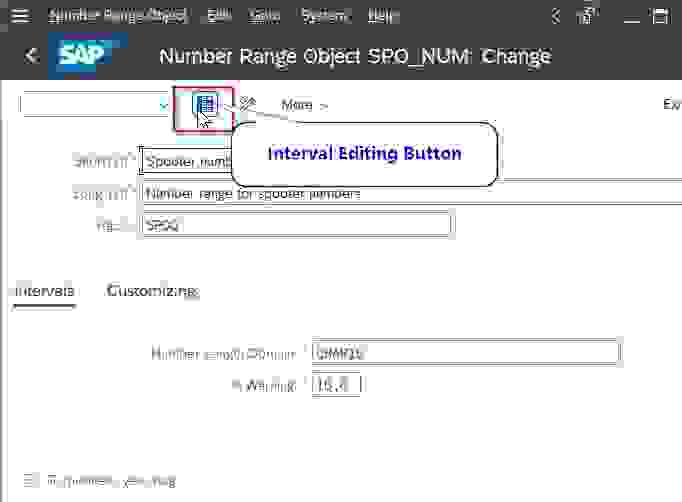Open the System menu
Viewport: 682px width, 502px height.
pos(324,16)
